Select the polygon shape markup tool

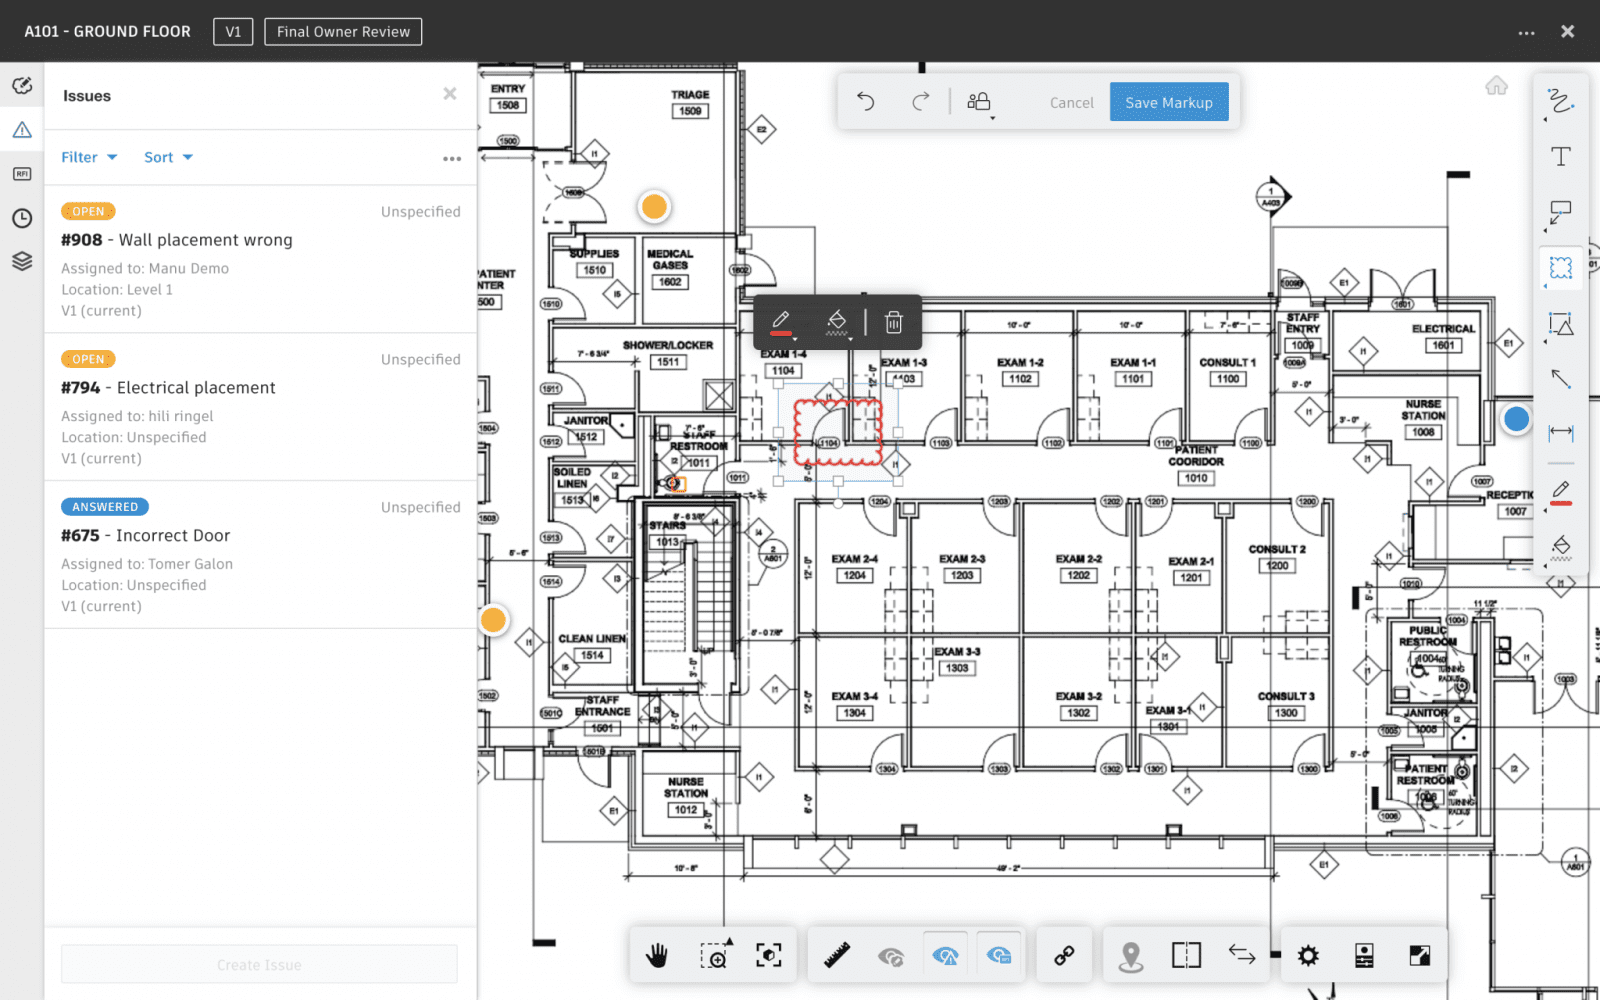coord(1560,324)
